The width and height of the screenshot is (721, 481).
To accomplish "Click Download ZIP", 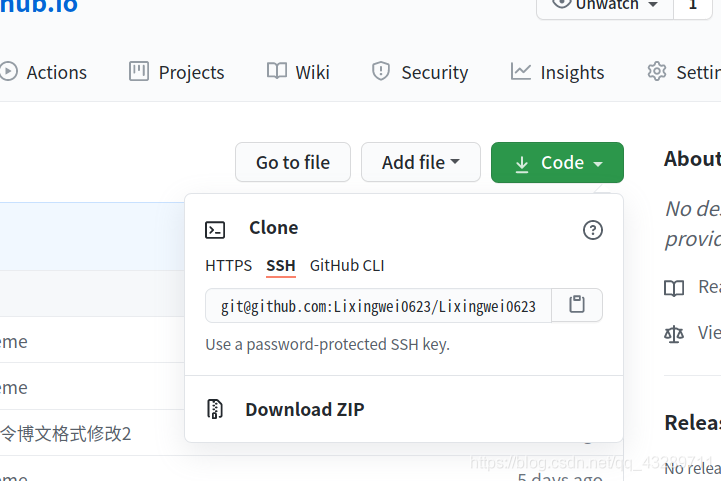I will point(304,409).
